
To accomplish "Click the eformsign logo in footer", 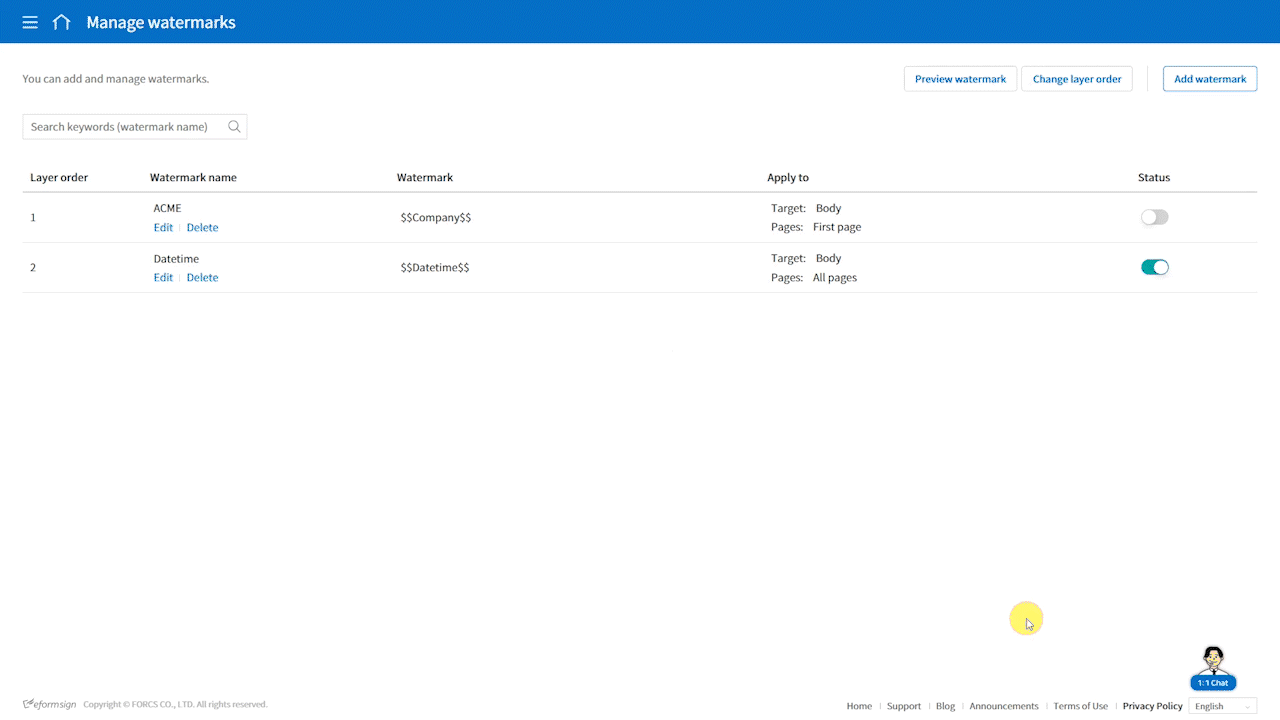I will [50, 704].
